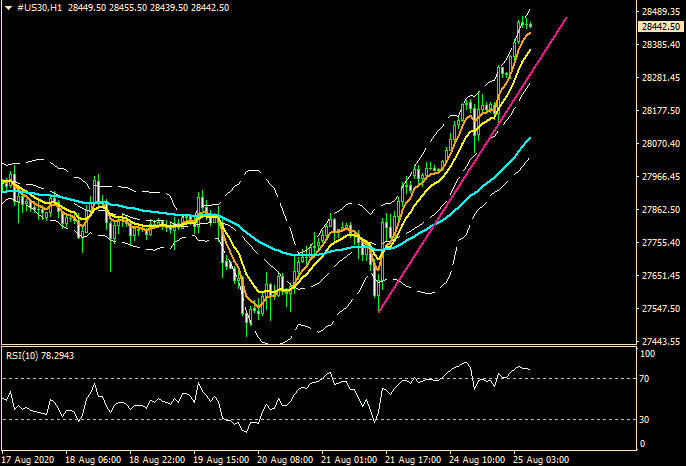Click the RSI 100 level scale label
Image resolution: width=686 pixels, height=466 pixels.
[x=647, y=354]
